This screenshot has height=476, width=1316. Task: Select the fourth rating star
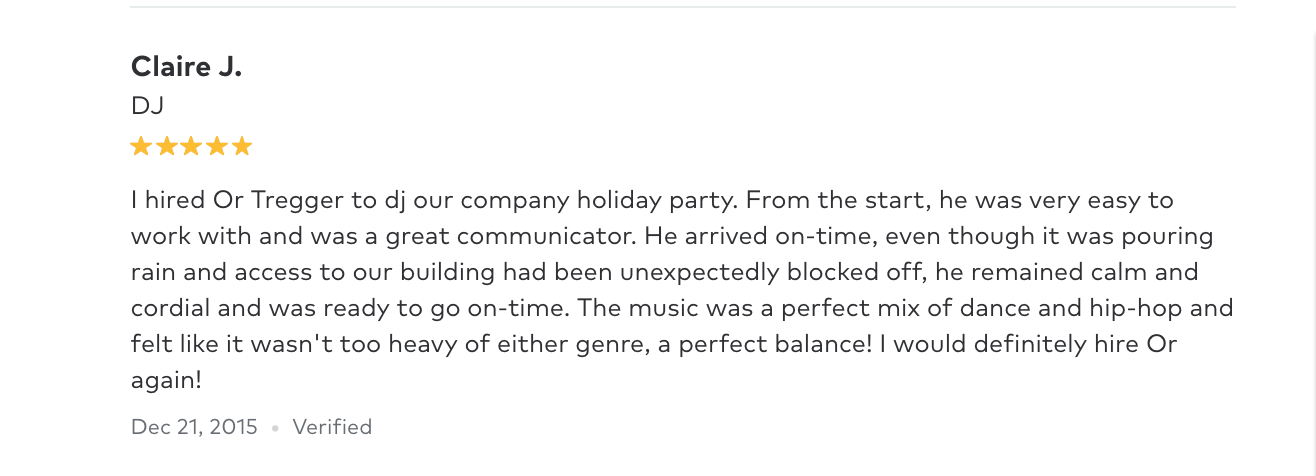(x=216, y=147)
